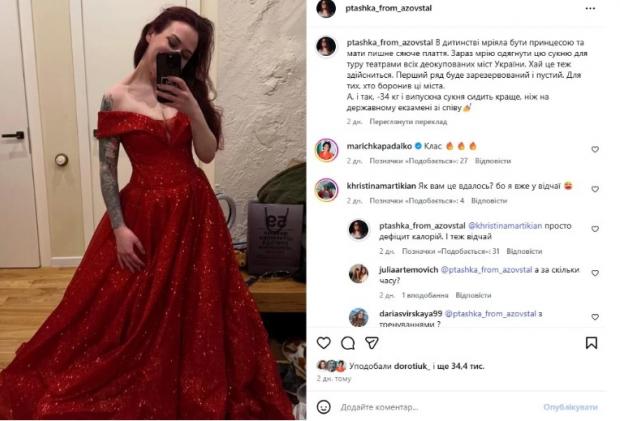This screenshot has height=421, width=620.
Task: Open comment bubble icon under post
Action: coord(348,343)
